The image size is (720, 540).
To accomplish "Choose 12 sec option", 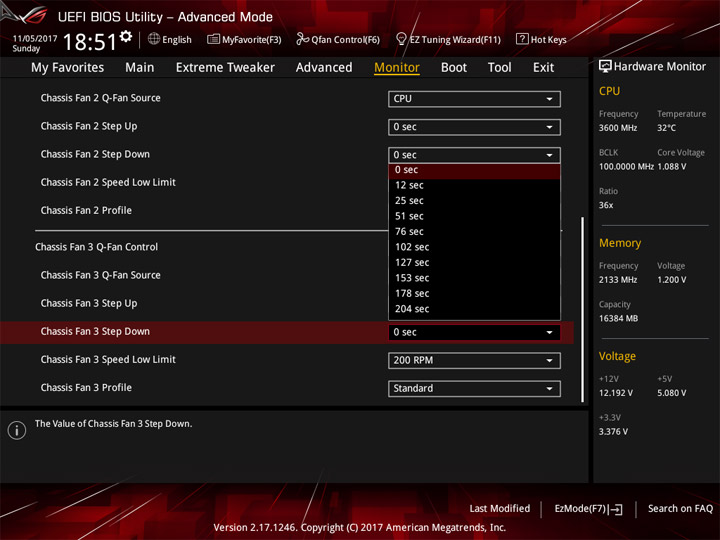I will (x=474, y=185).
